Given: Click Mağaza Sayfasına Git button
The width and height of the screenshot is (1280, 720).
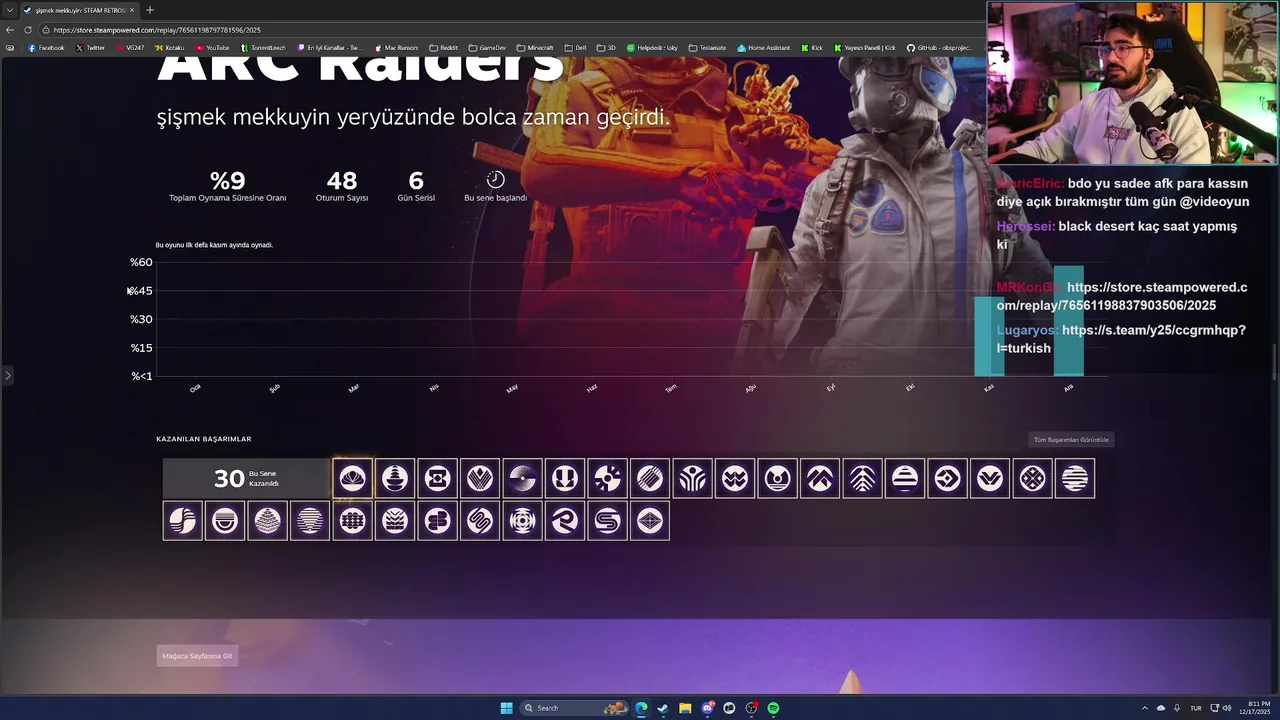Looking at the screenshot, I should click(198, 656).
